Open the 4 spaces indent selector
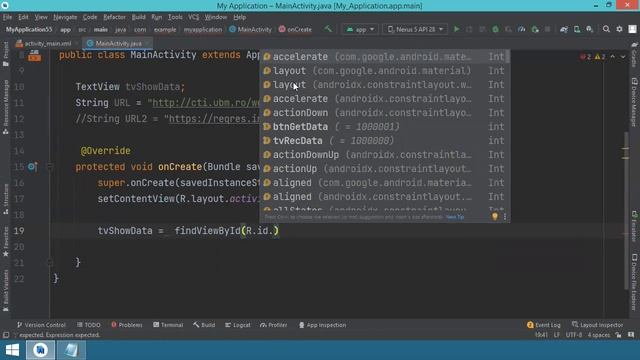This screenshot has width=640, height=360. 598,335
